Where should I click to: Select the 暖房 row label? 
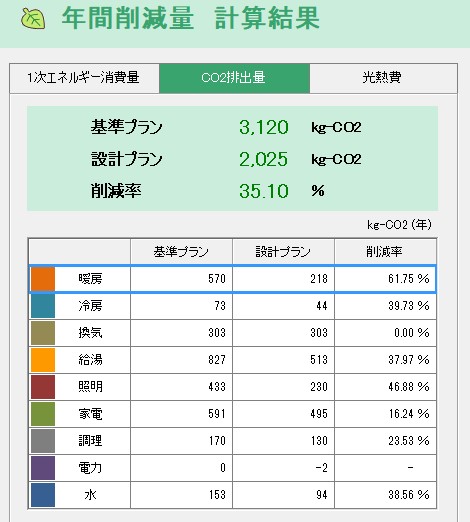[x=90, y=279]
